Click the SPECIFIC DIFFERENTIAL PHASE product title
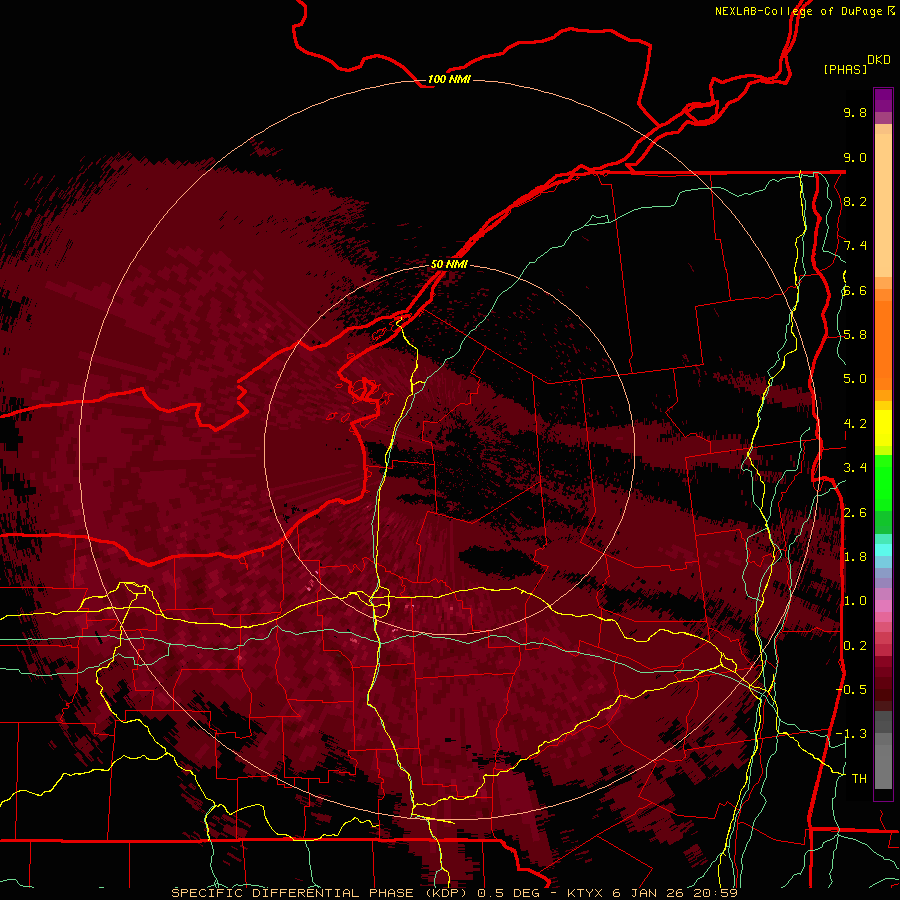Viewport: 900px width, 900px height. (x=293, y=893)
